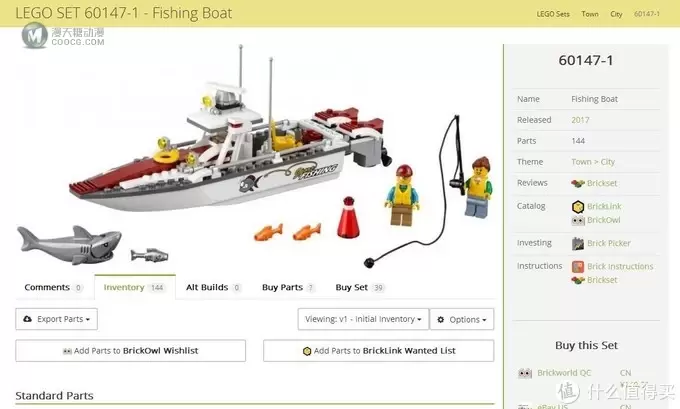Click the Brick Instructions icon
680x409 pixels.
coord(578,266)
